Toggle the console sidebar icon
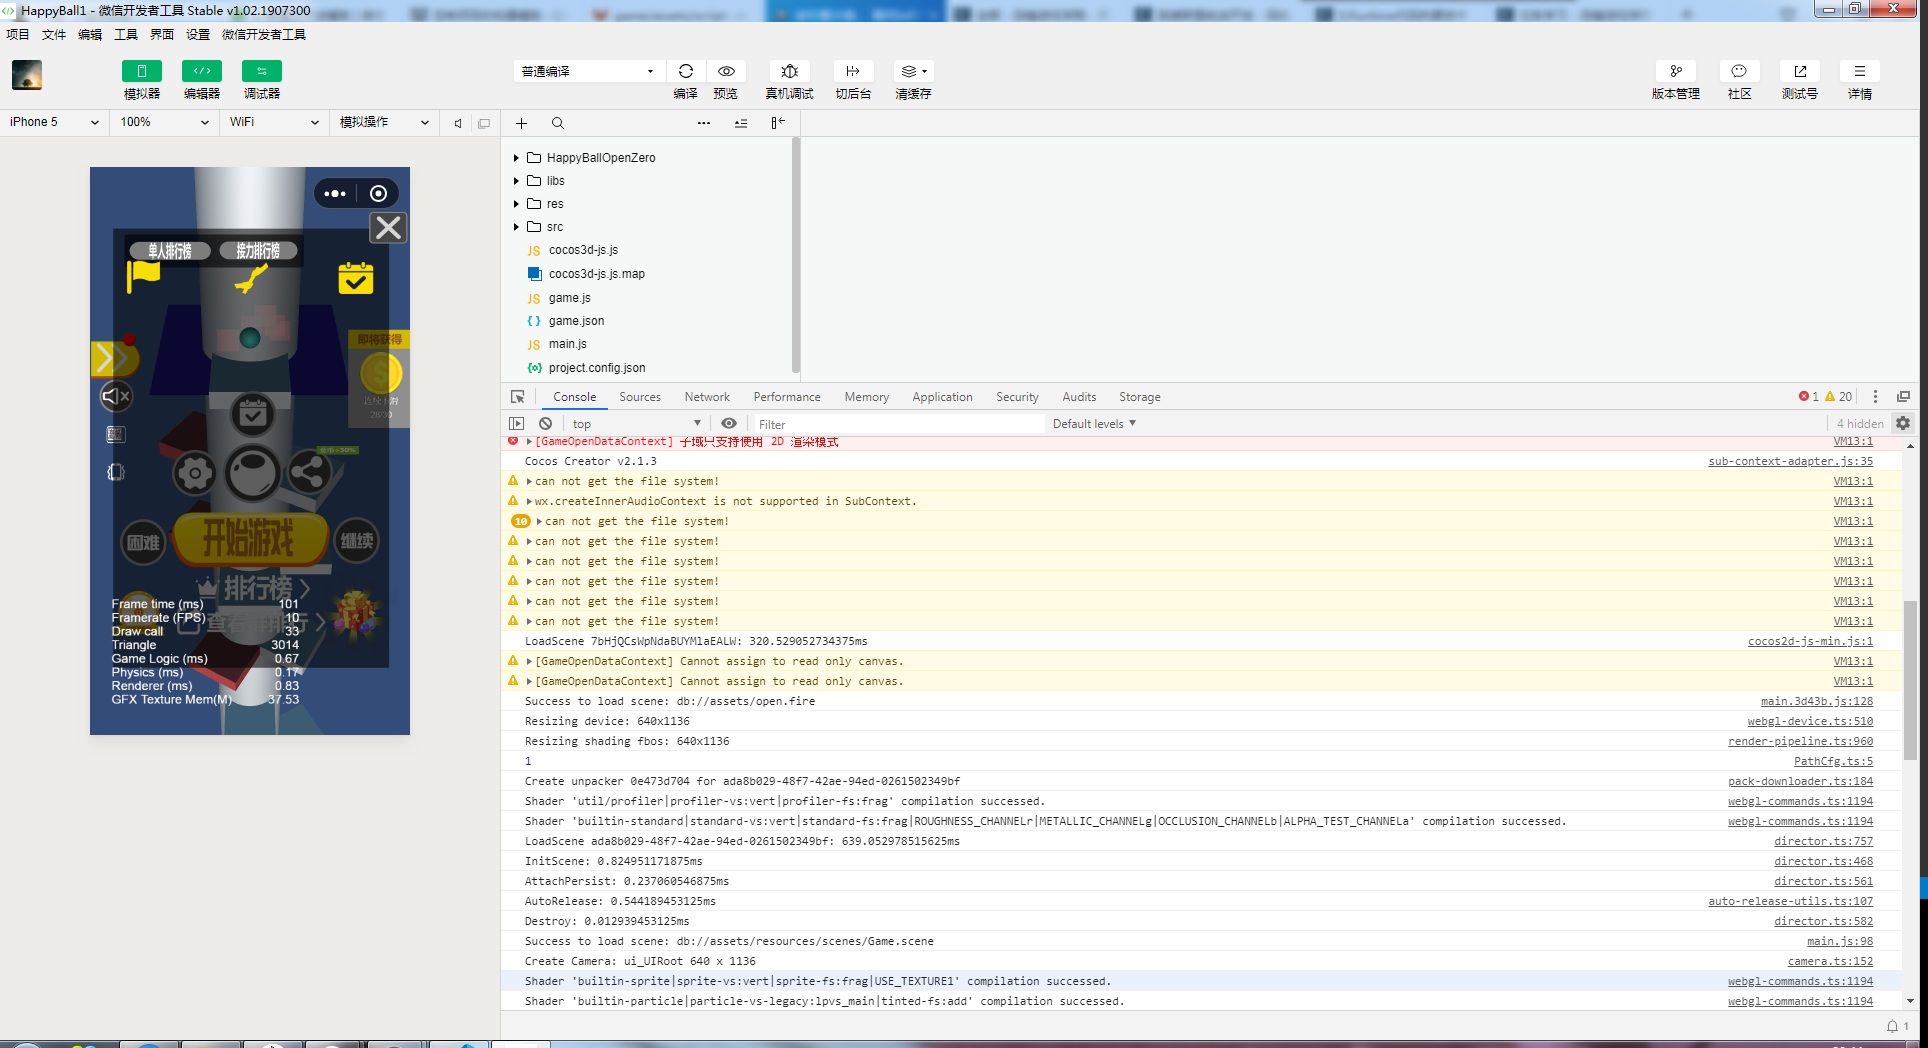The width and height of the screenshot is (1928, 1048). tap(517, 424)
